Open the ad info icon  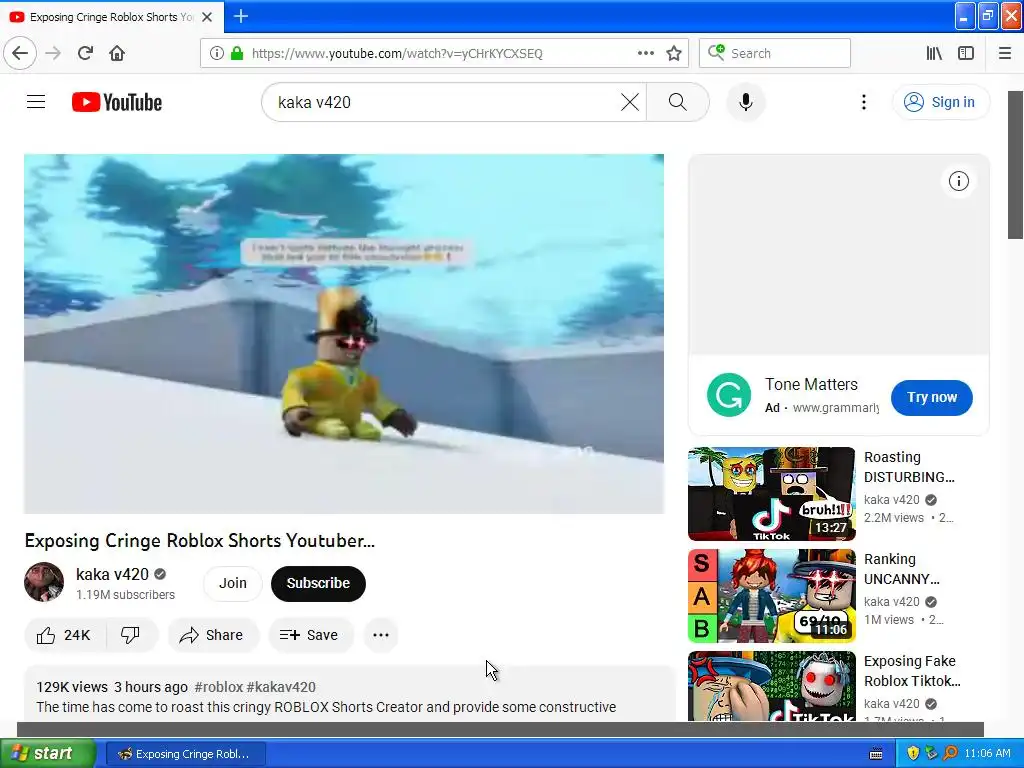[958, 181]
